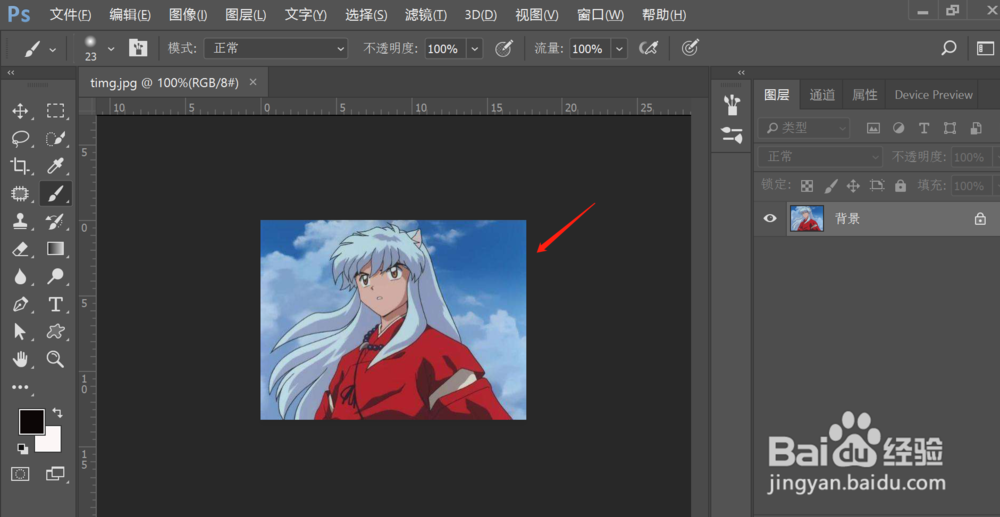Select the Lasso tool
The height and width of the screenshot is (517, 1000).
pyautogui.click(x=20, y=138)
